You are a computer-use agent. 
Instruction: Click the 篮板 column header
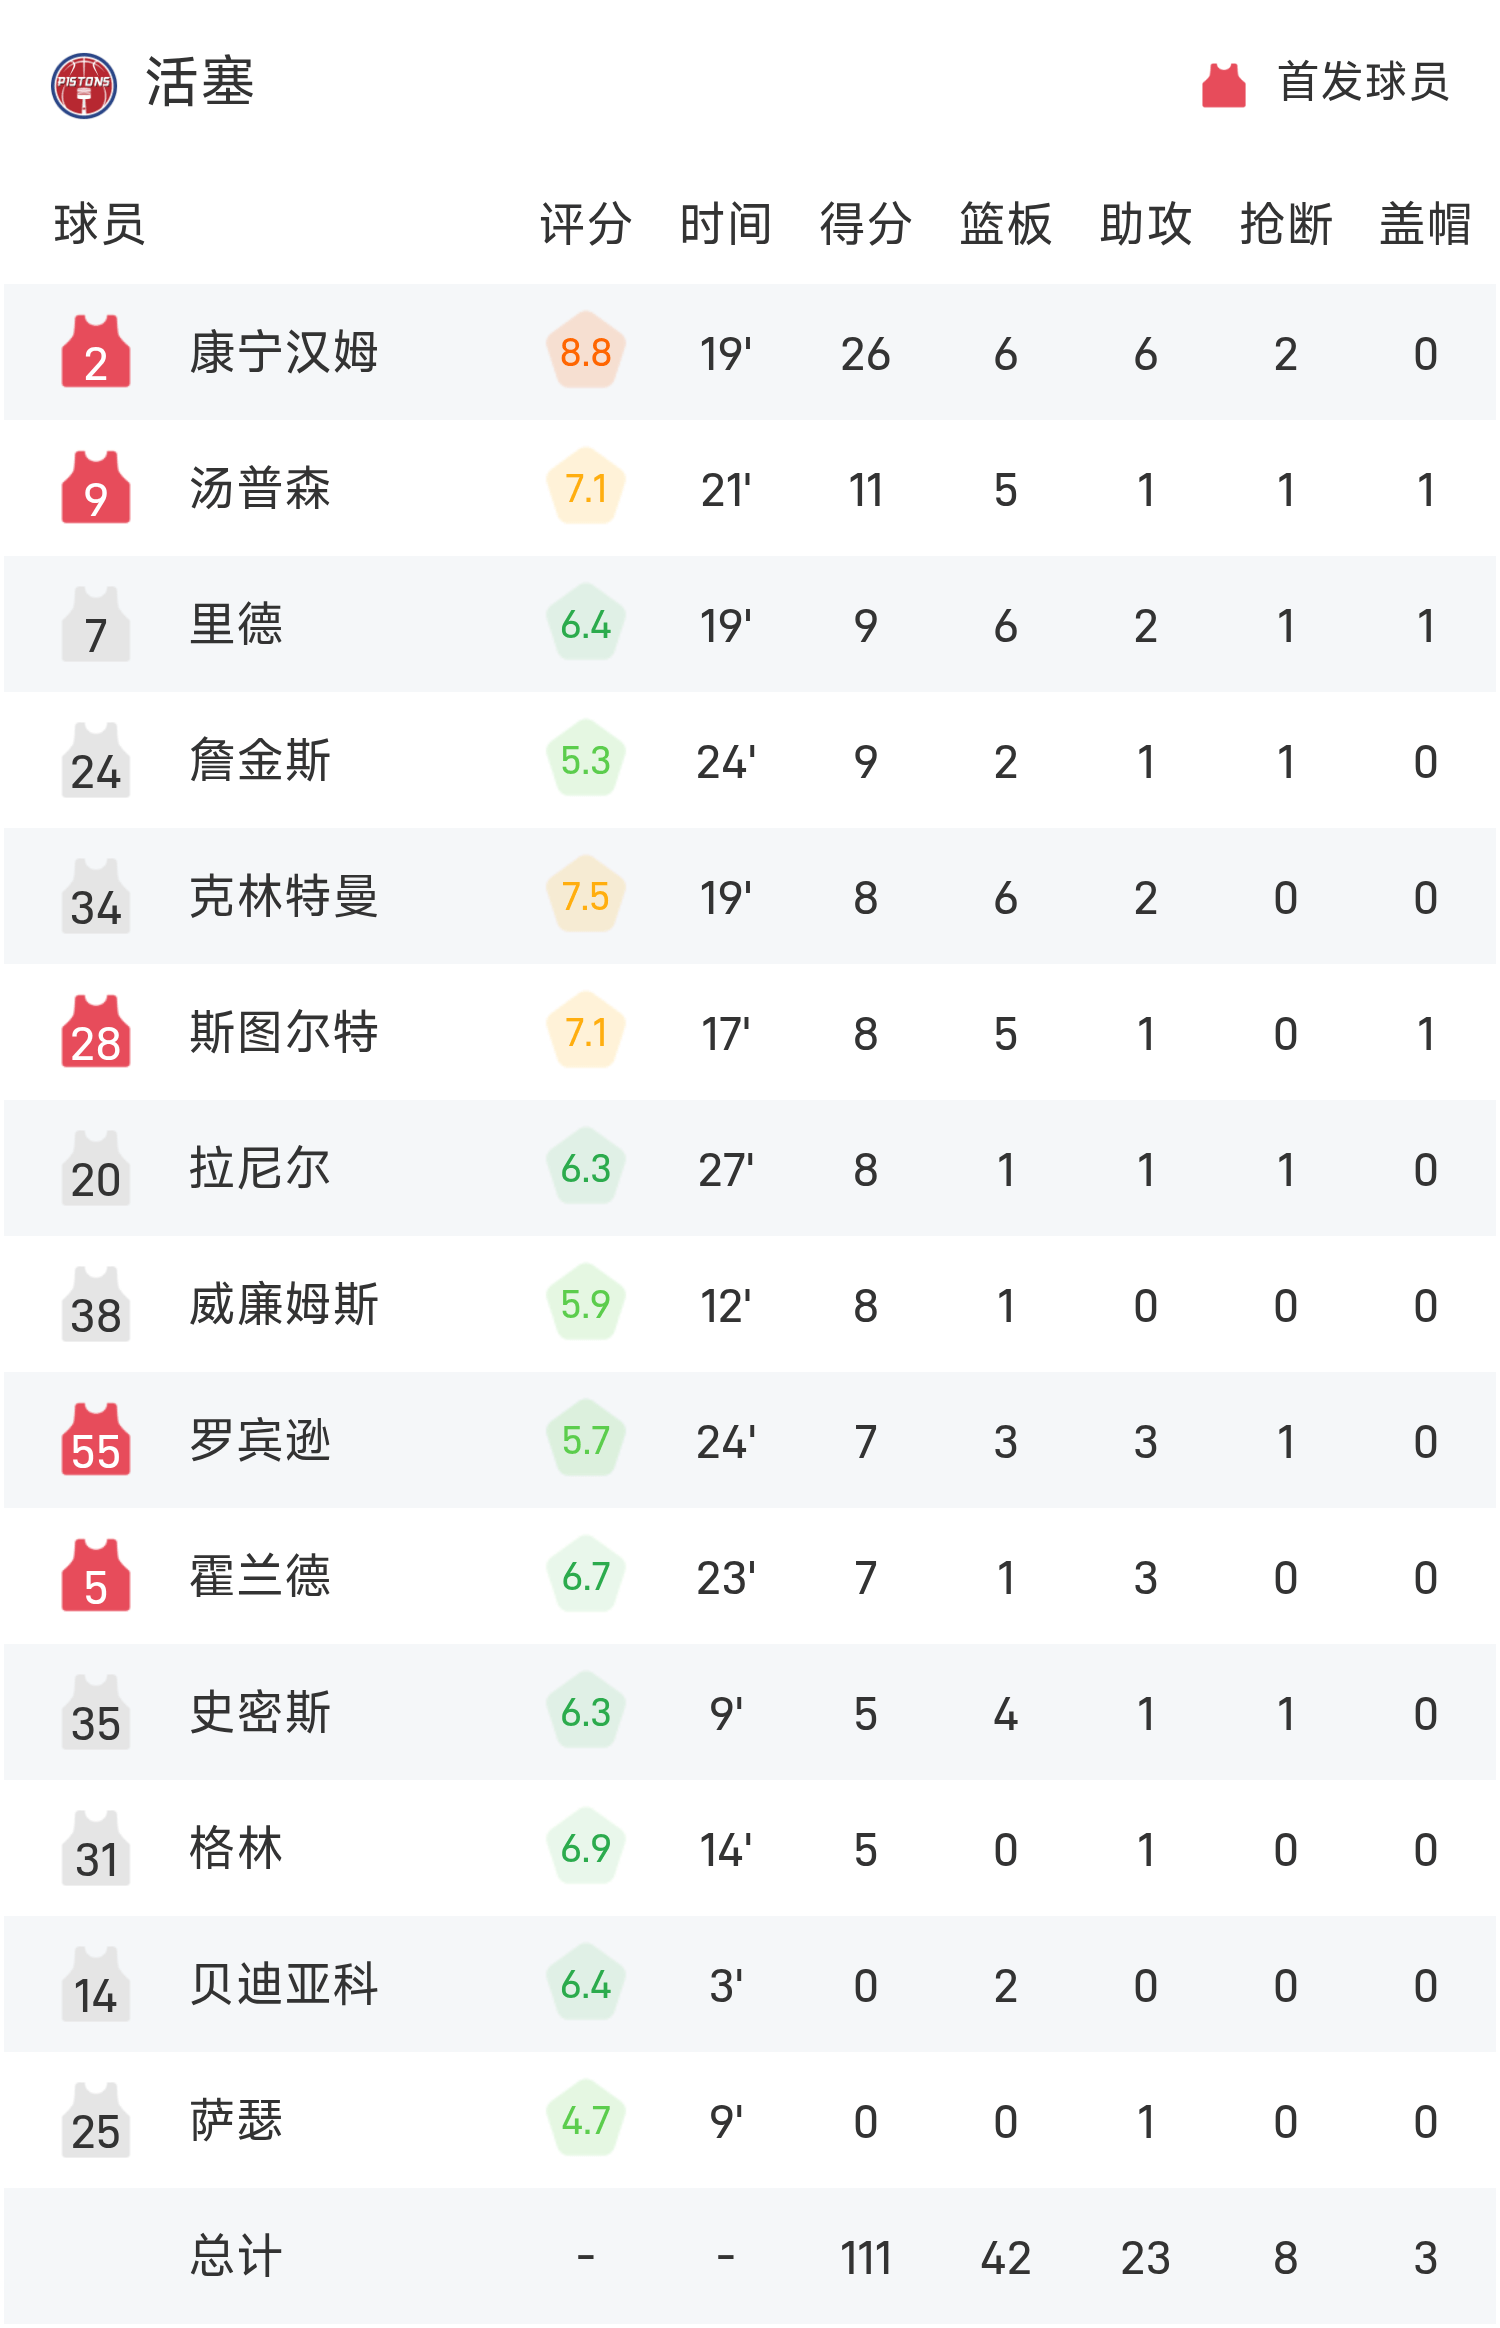[1005, 223]
